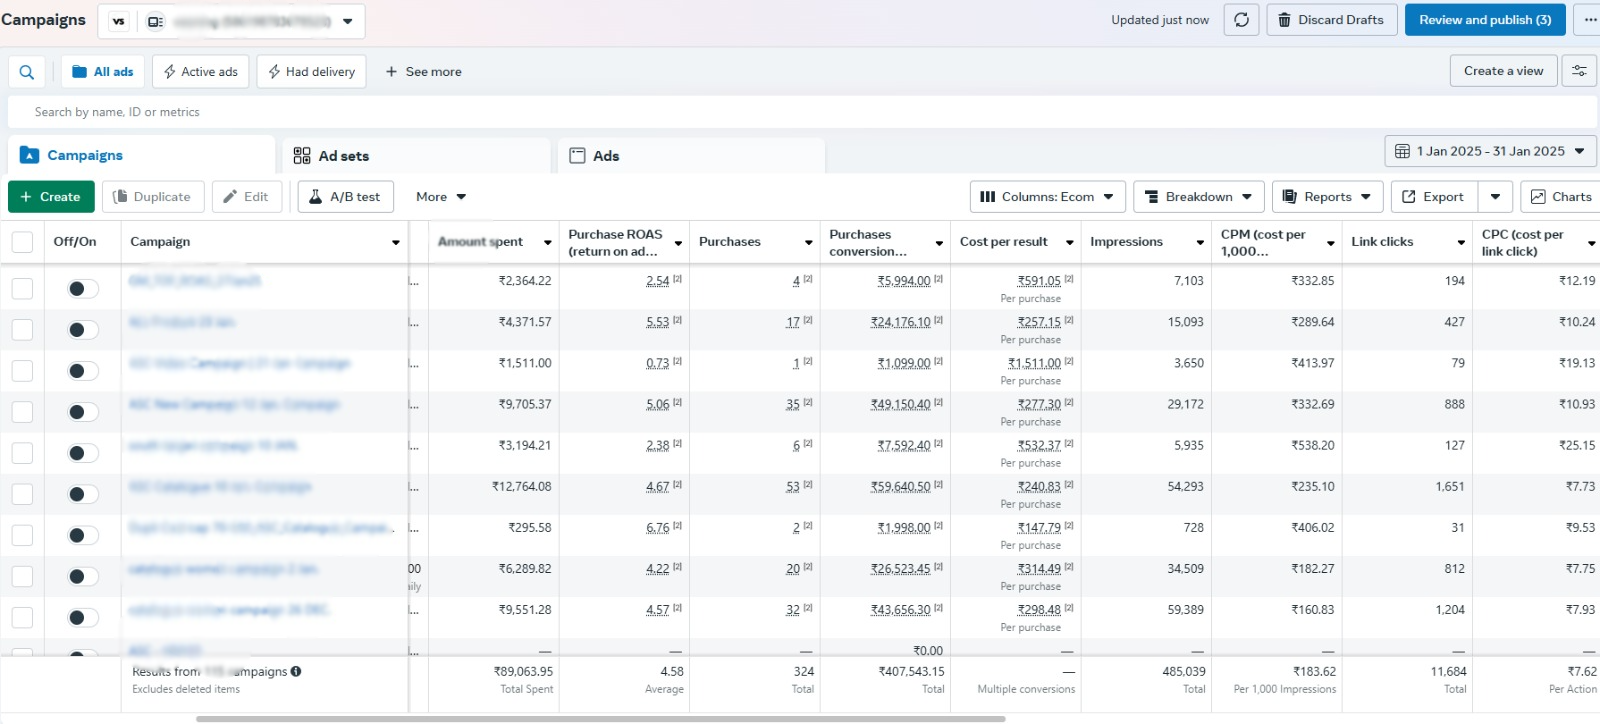The height and width of the screenshot is (724, 1600).
Task: Click the footnote icon beside ROAS 6.76
Action: click(x=678, y=525)
